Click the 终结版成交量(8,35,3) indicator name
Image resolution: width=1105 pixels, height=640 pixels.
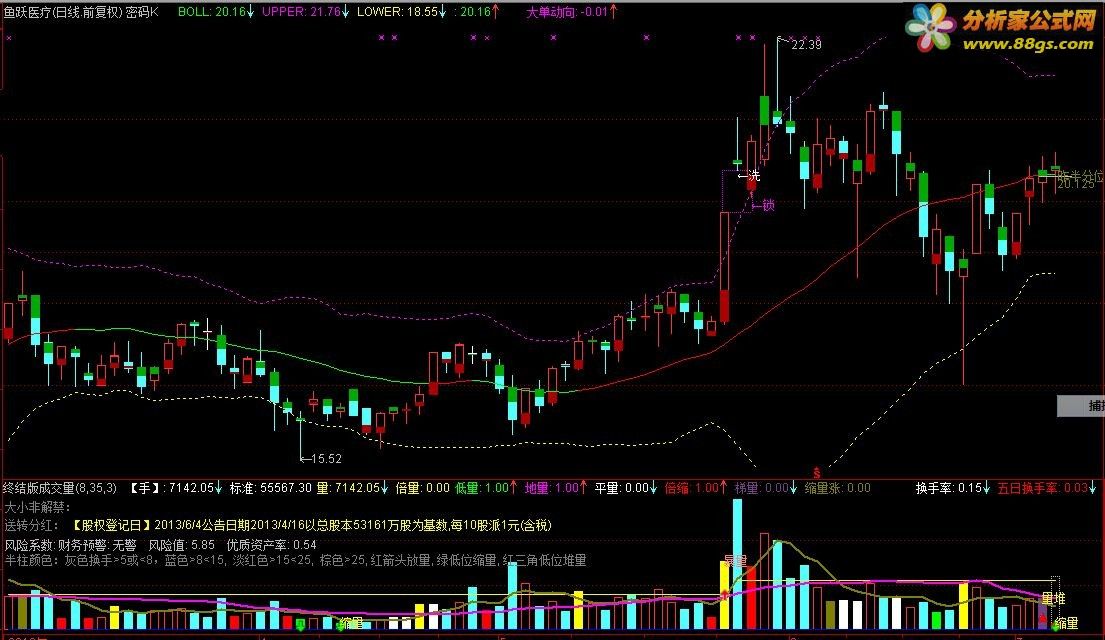coord(60,488)
